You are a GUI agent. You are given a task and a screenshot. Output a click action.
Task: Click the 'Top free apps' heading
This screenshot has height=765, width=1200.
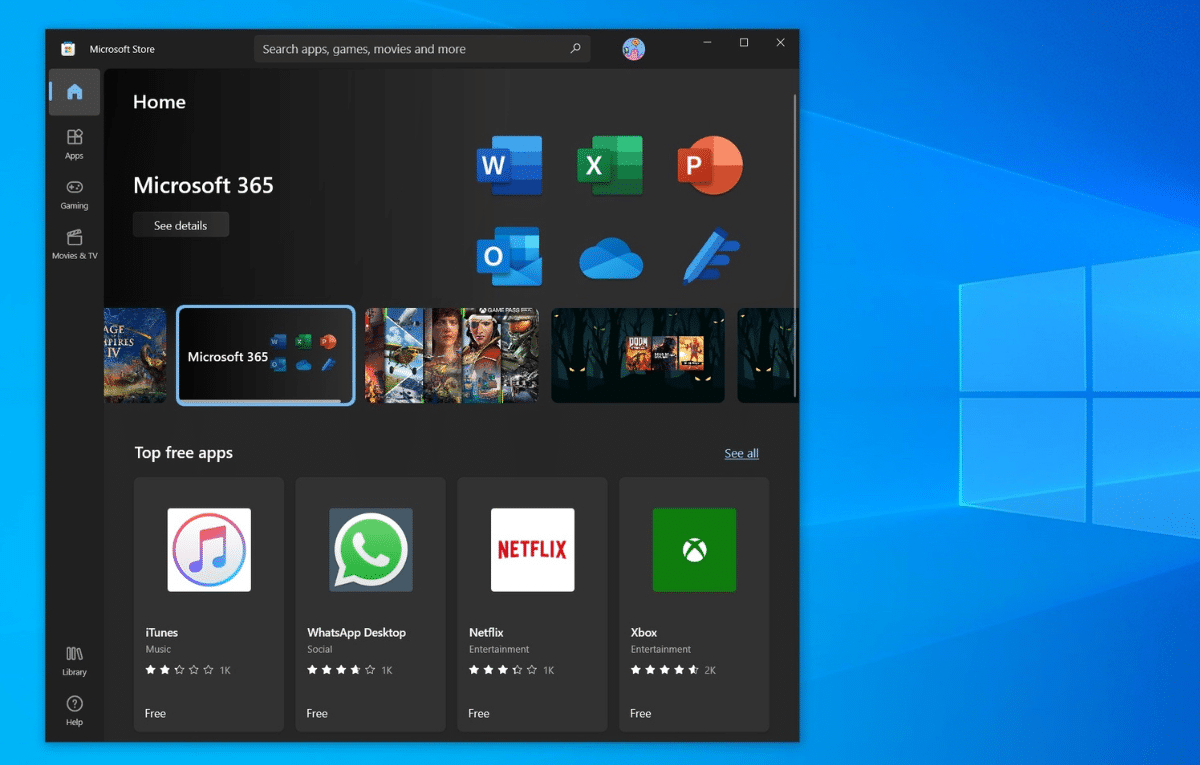coord(184,453)
